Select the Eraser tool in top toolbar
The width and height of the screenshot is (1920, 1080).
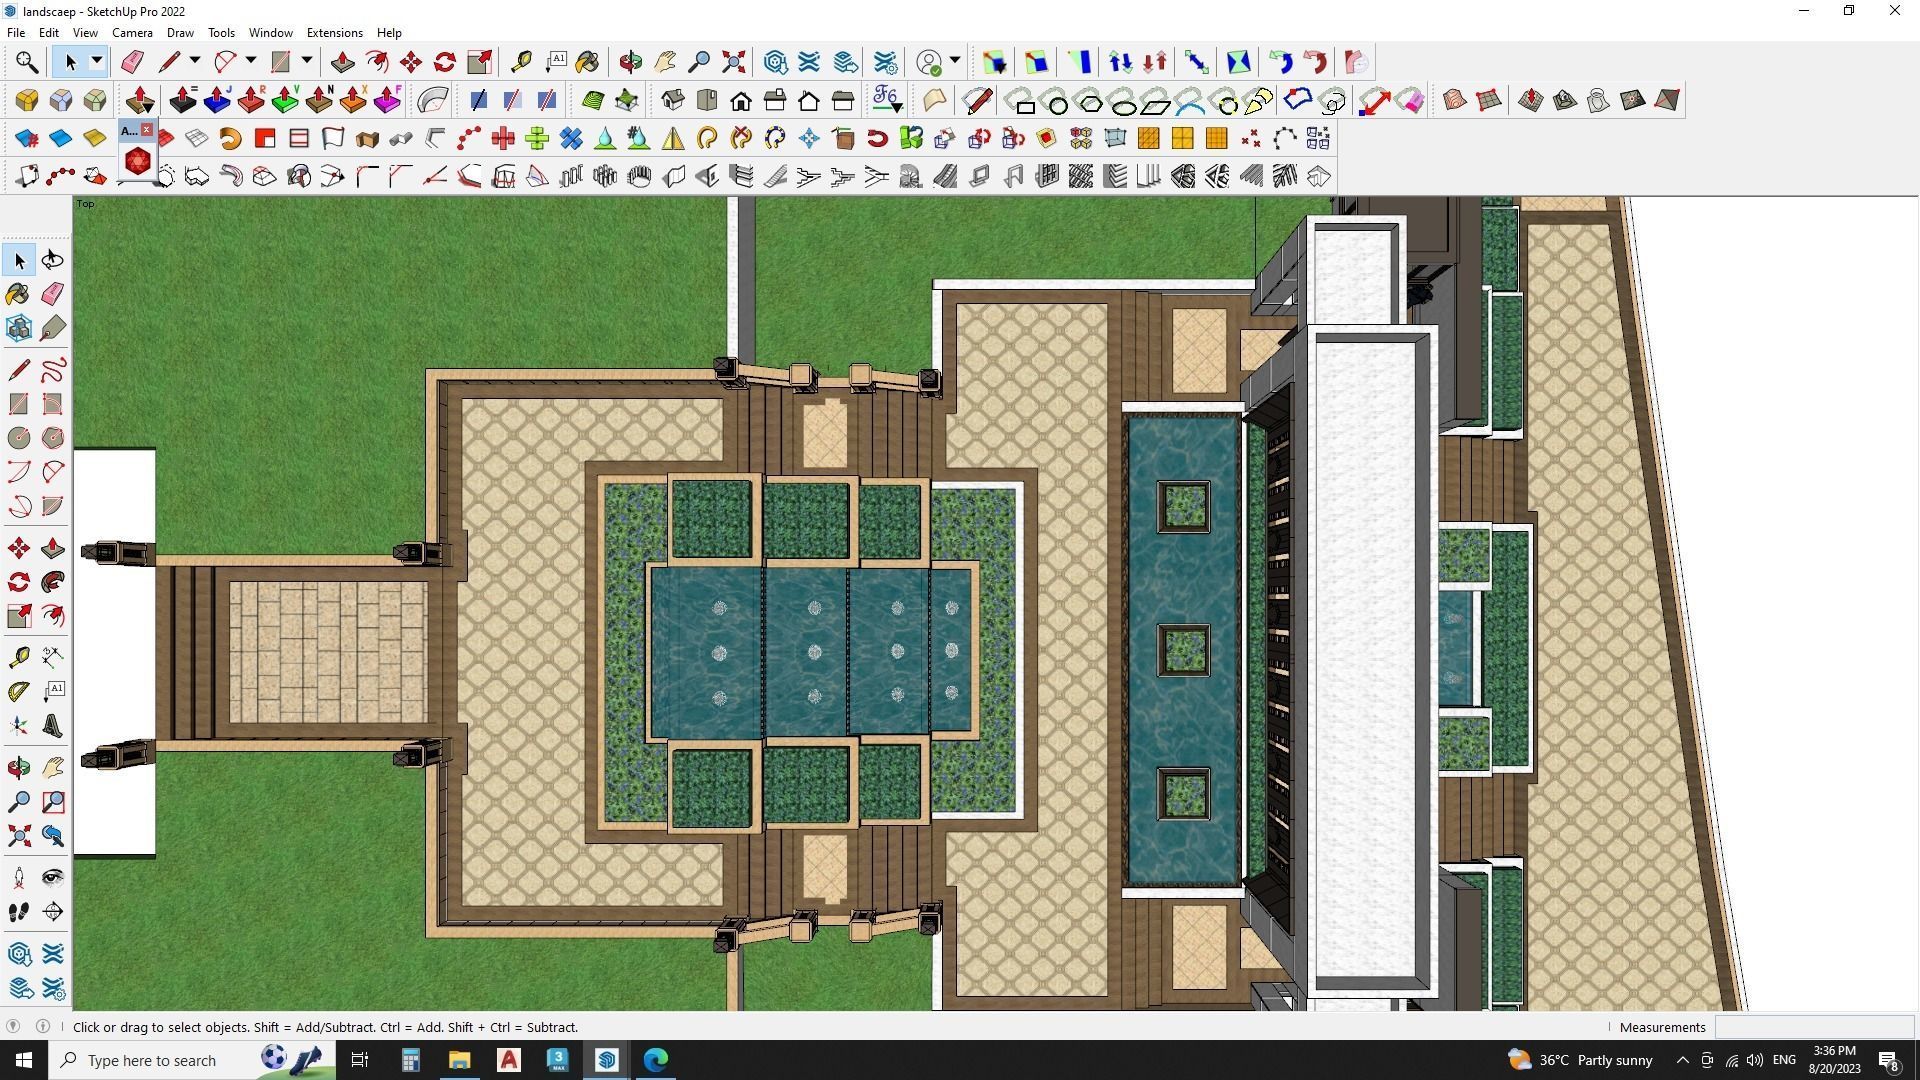(132, 62)
